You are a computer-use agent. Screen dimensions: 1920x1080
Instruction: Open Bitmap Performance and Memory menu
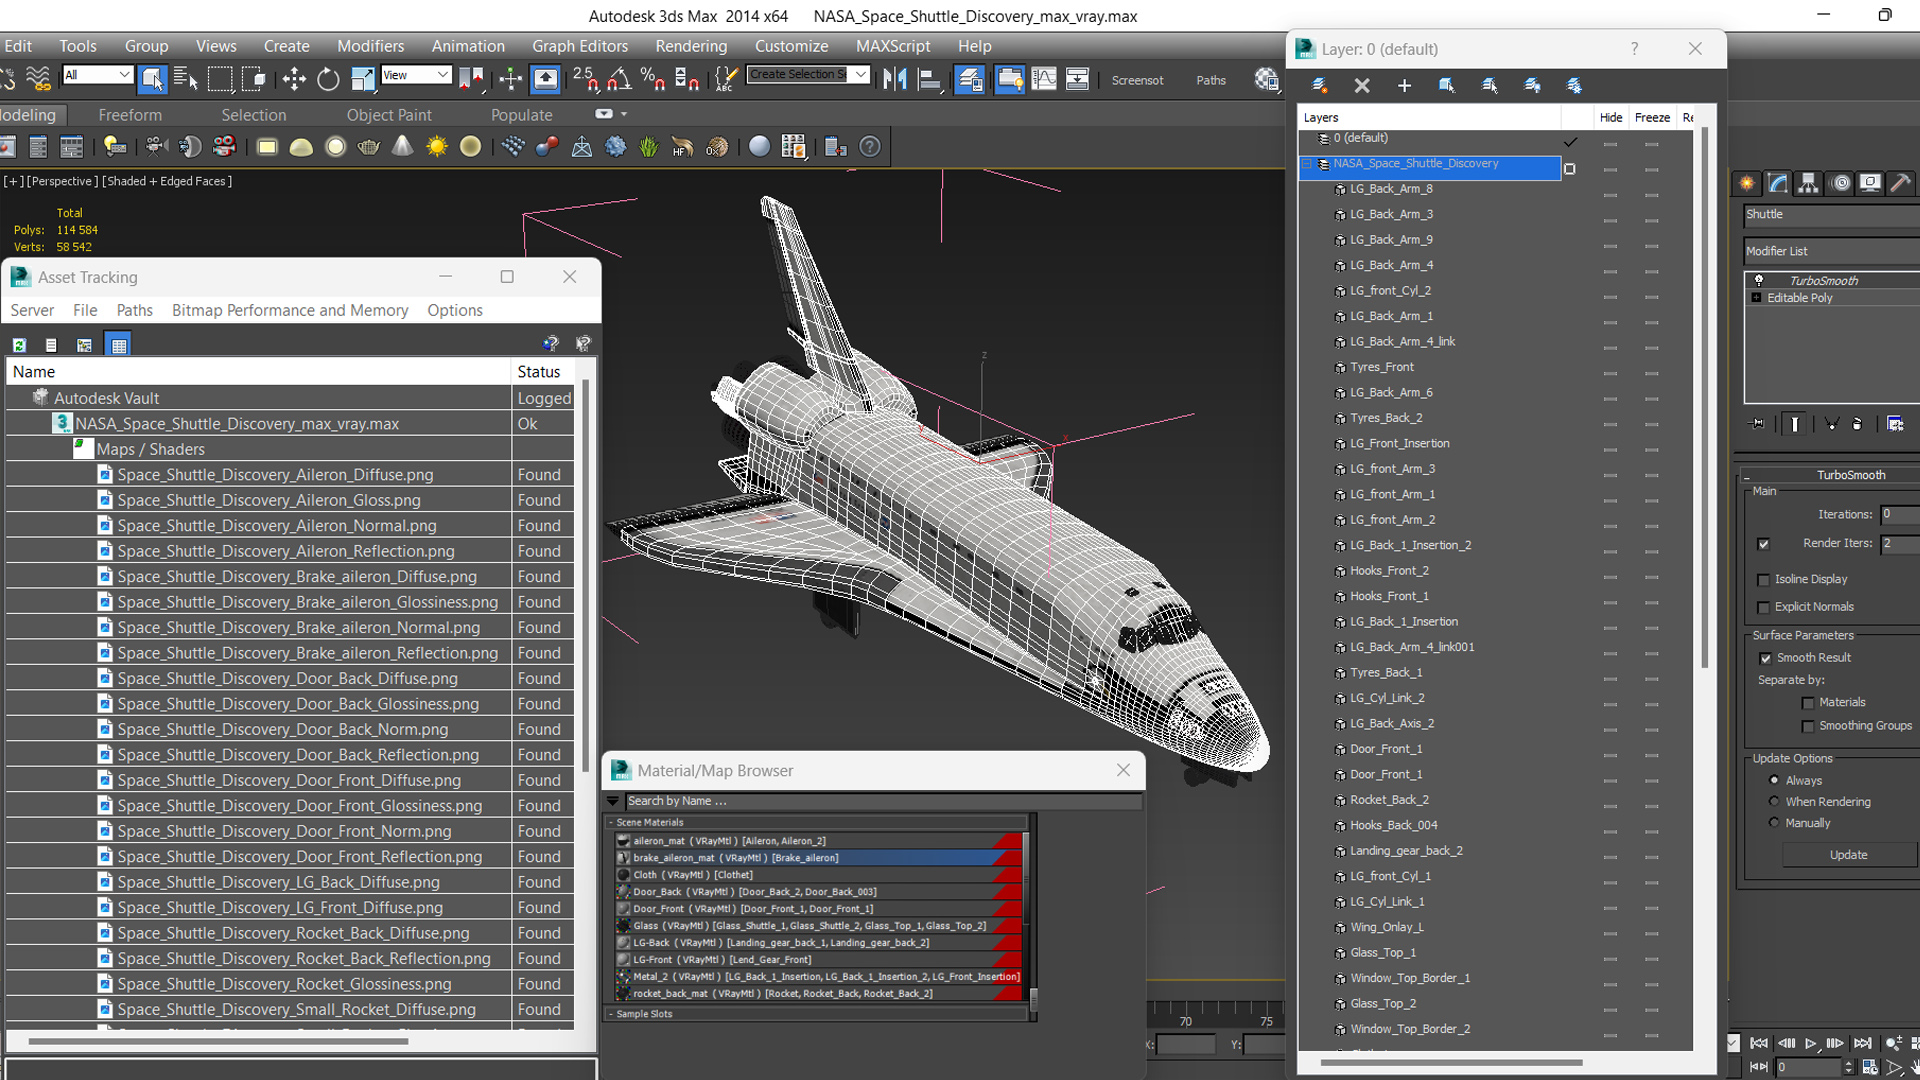point(290,310)
